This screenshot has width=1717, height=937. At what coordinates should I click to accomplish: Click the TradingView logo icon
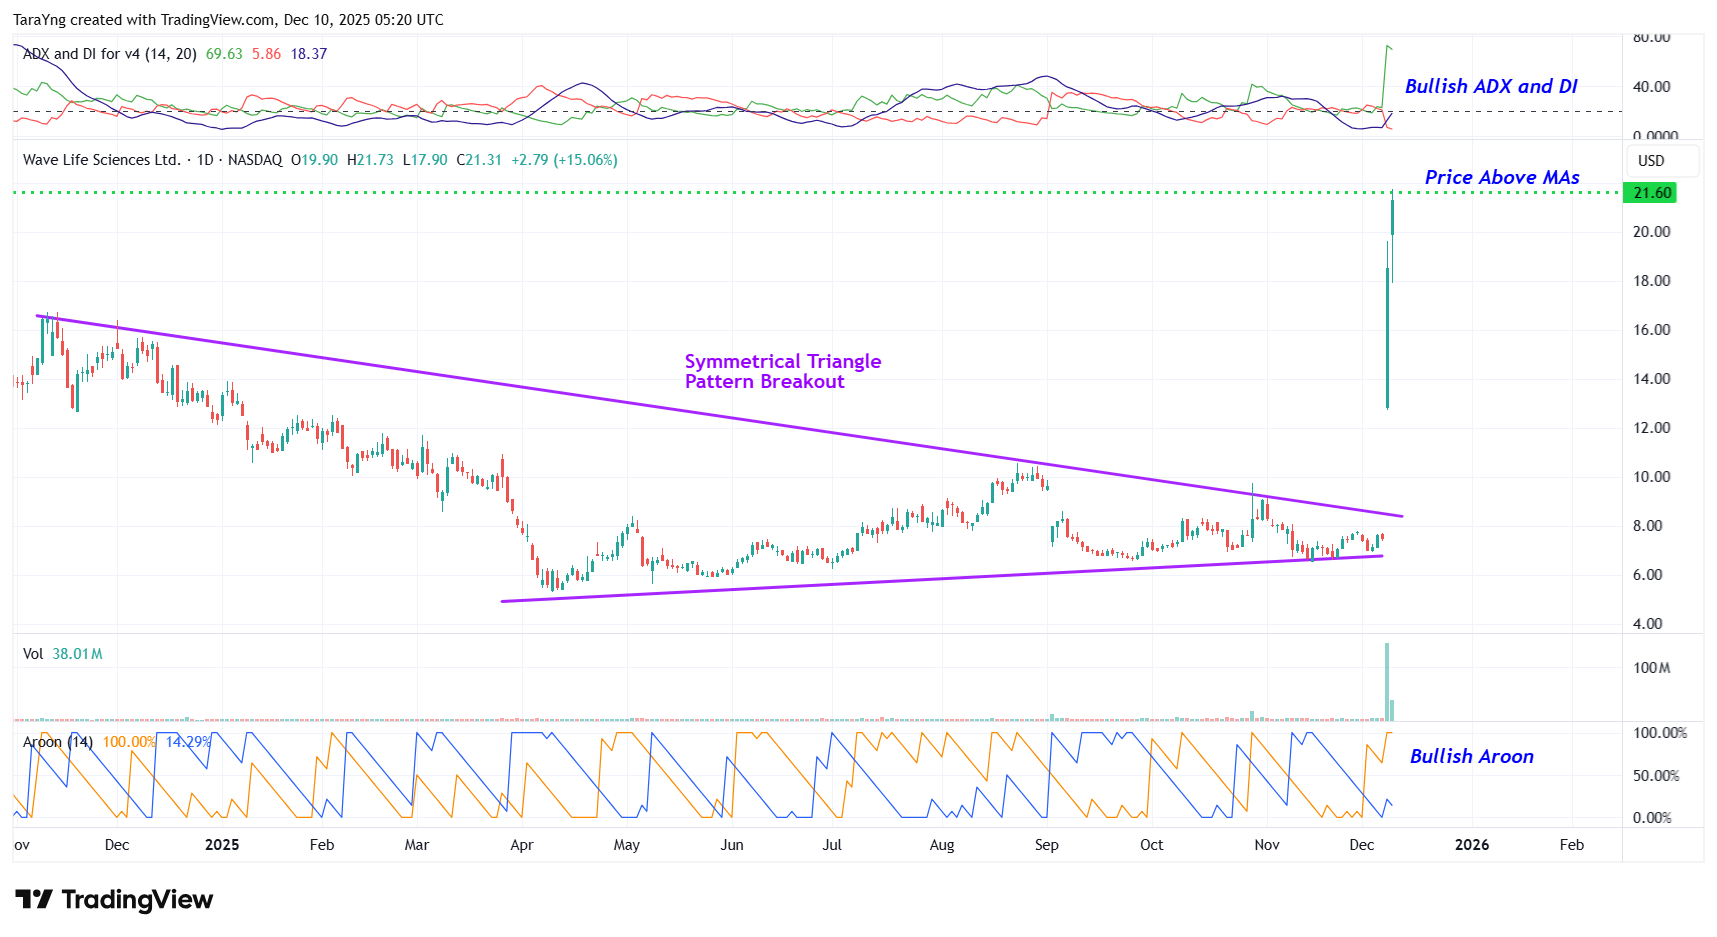[33, 899]
